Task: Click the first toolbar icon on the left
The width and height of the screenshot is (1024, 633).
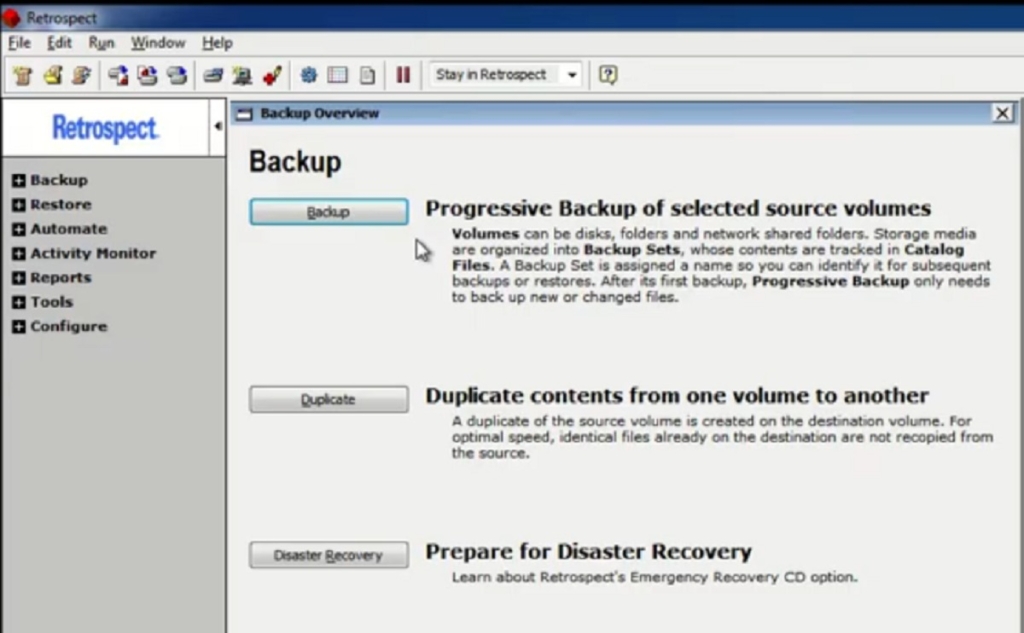Action: [x=23, y=75]
